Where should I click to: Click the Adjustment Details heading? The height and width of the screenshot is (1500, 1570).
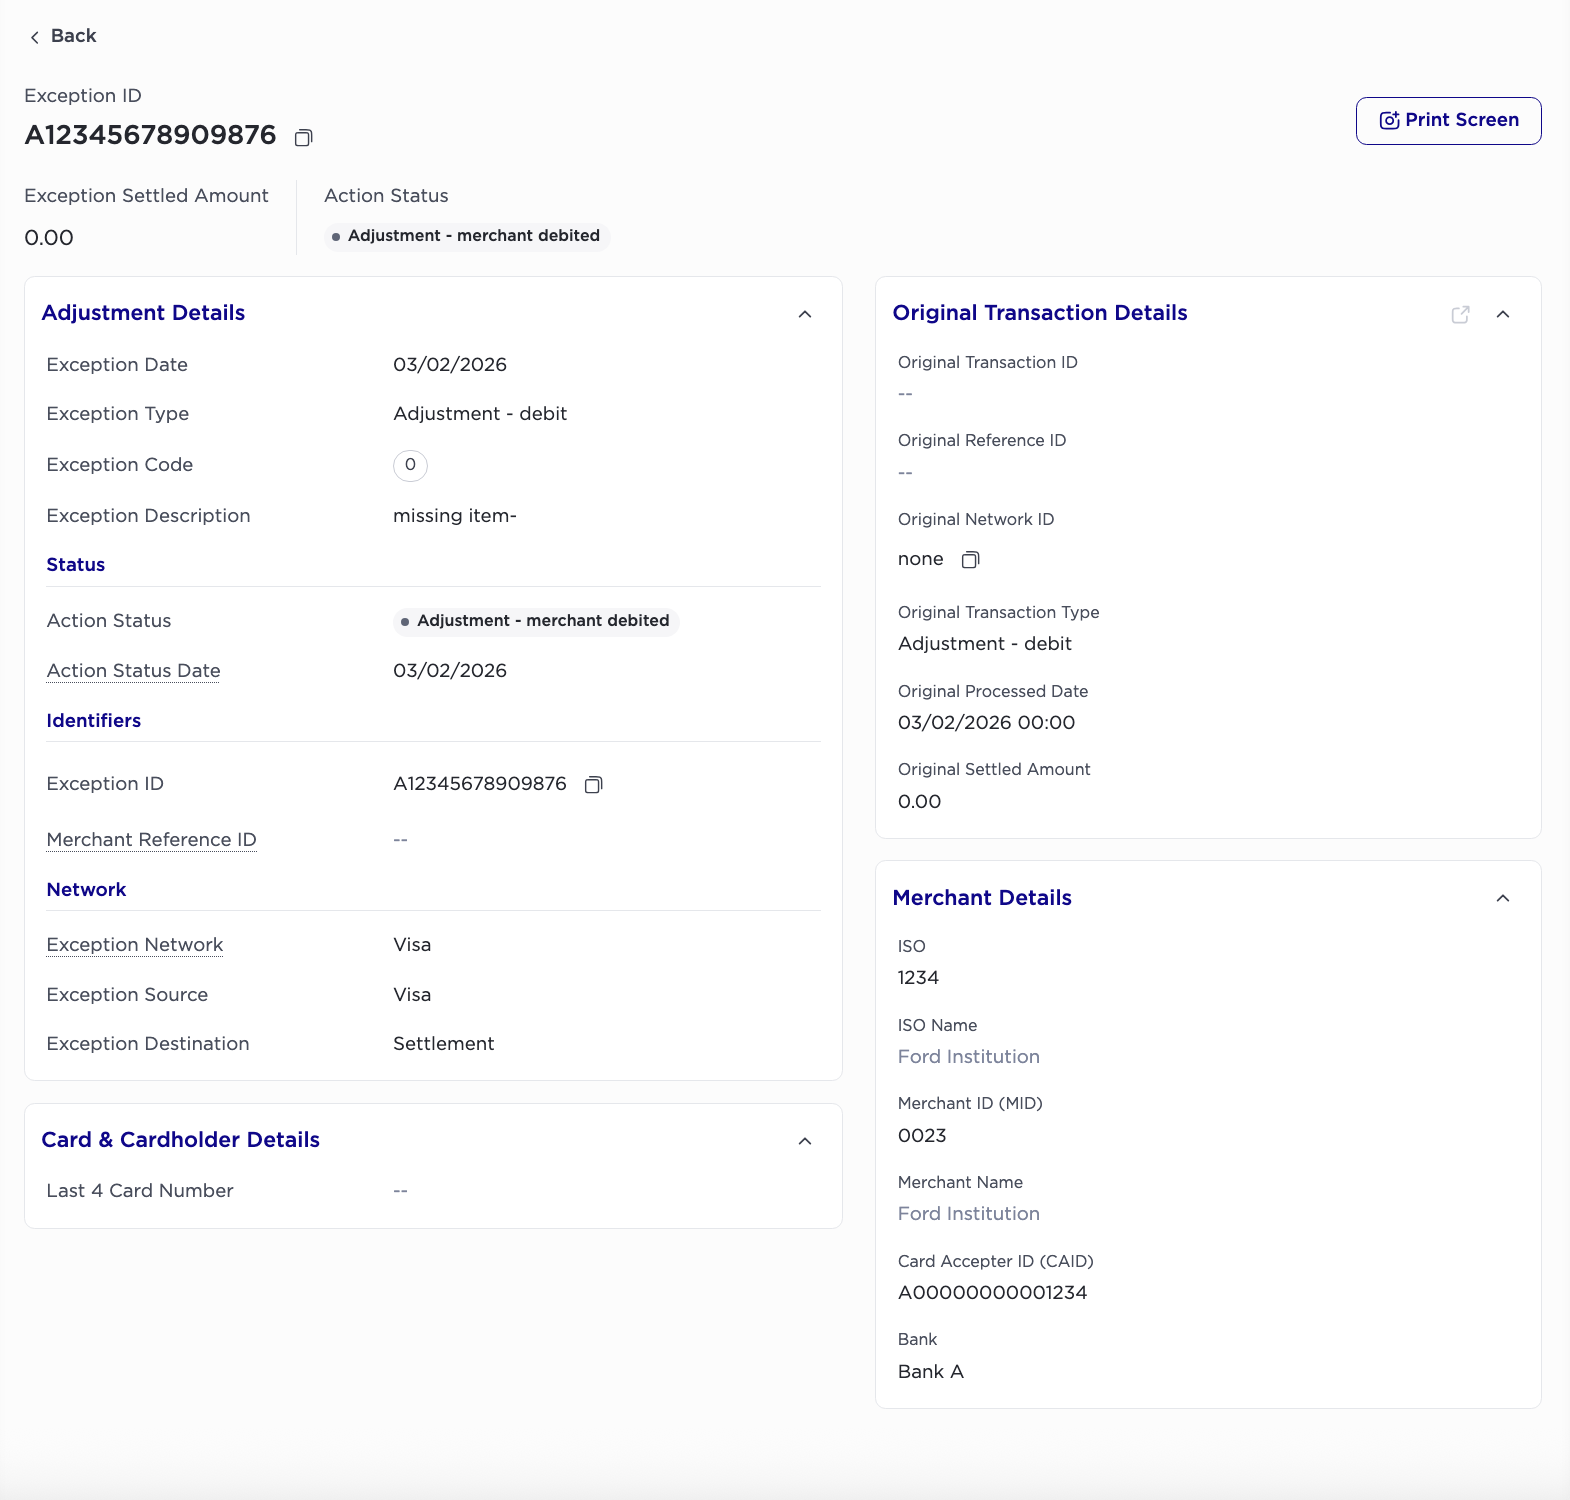click(x=143, y=313)
